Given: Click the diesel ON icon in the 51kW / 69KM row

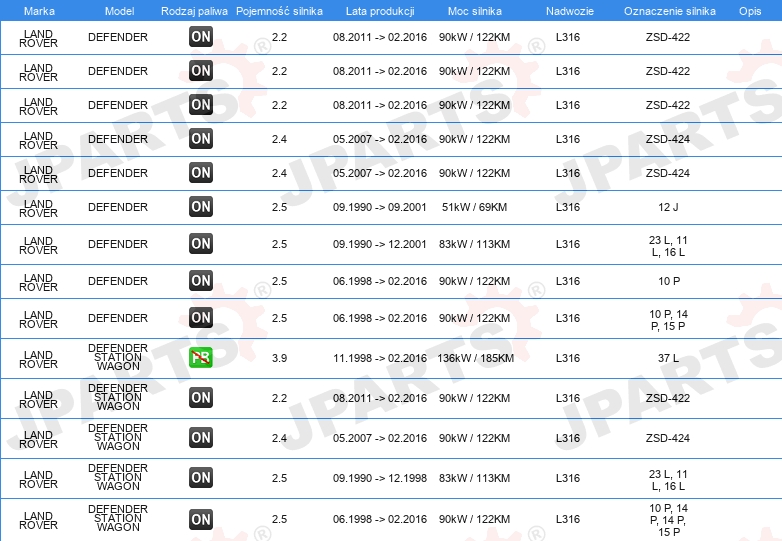Looking at the screenshot, I should (201, 207).
